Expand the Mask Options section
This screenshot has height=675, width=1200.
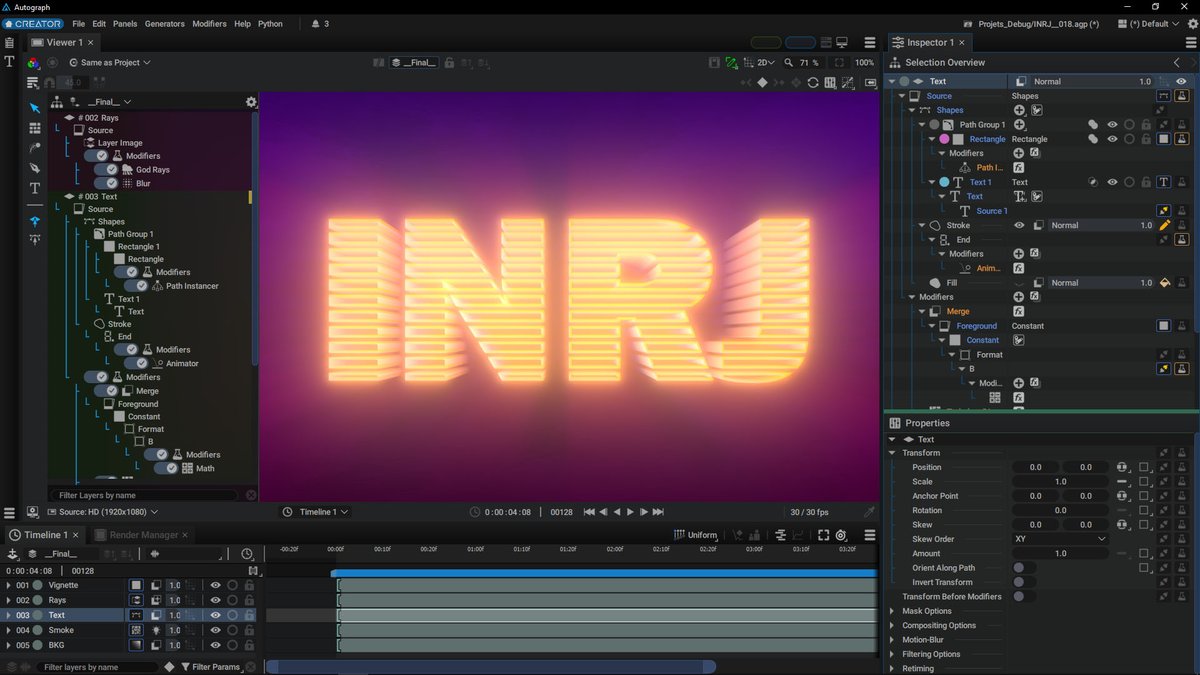pyautogui.click(x=926, y=611)
